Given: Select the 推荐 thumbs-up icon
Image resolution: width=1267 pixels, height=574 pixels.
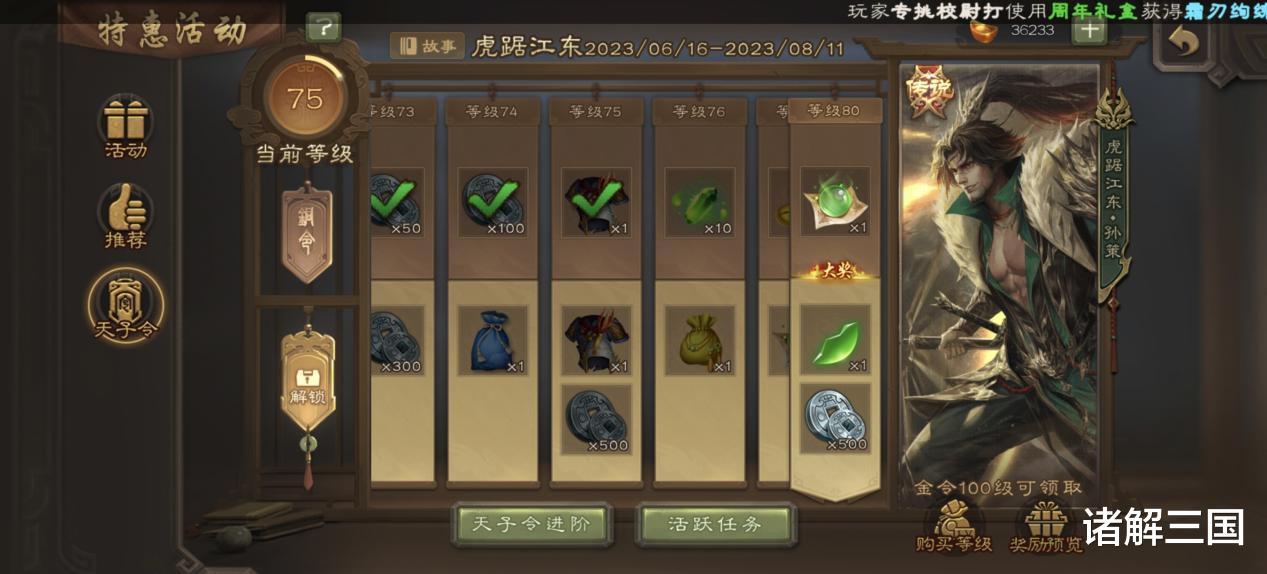Looking at the screenshot, I should coord(126,211).
